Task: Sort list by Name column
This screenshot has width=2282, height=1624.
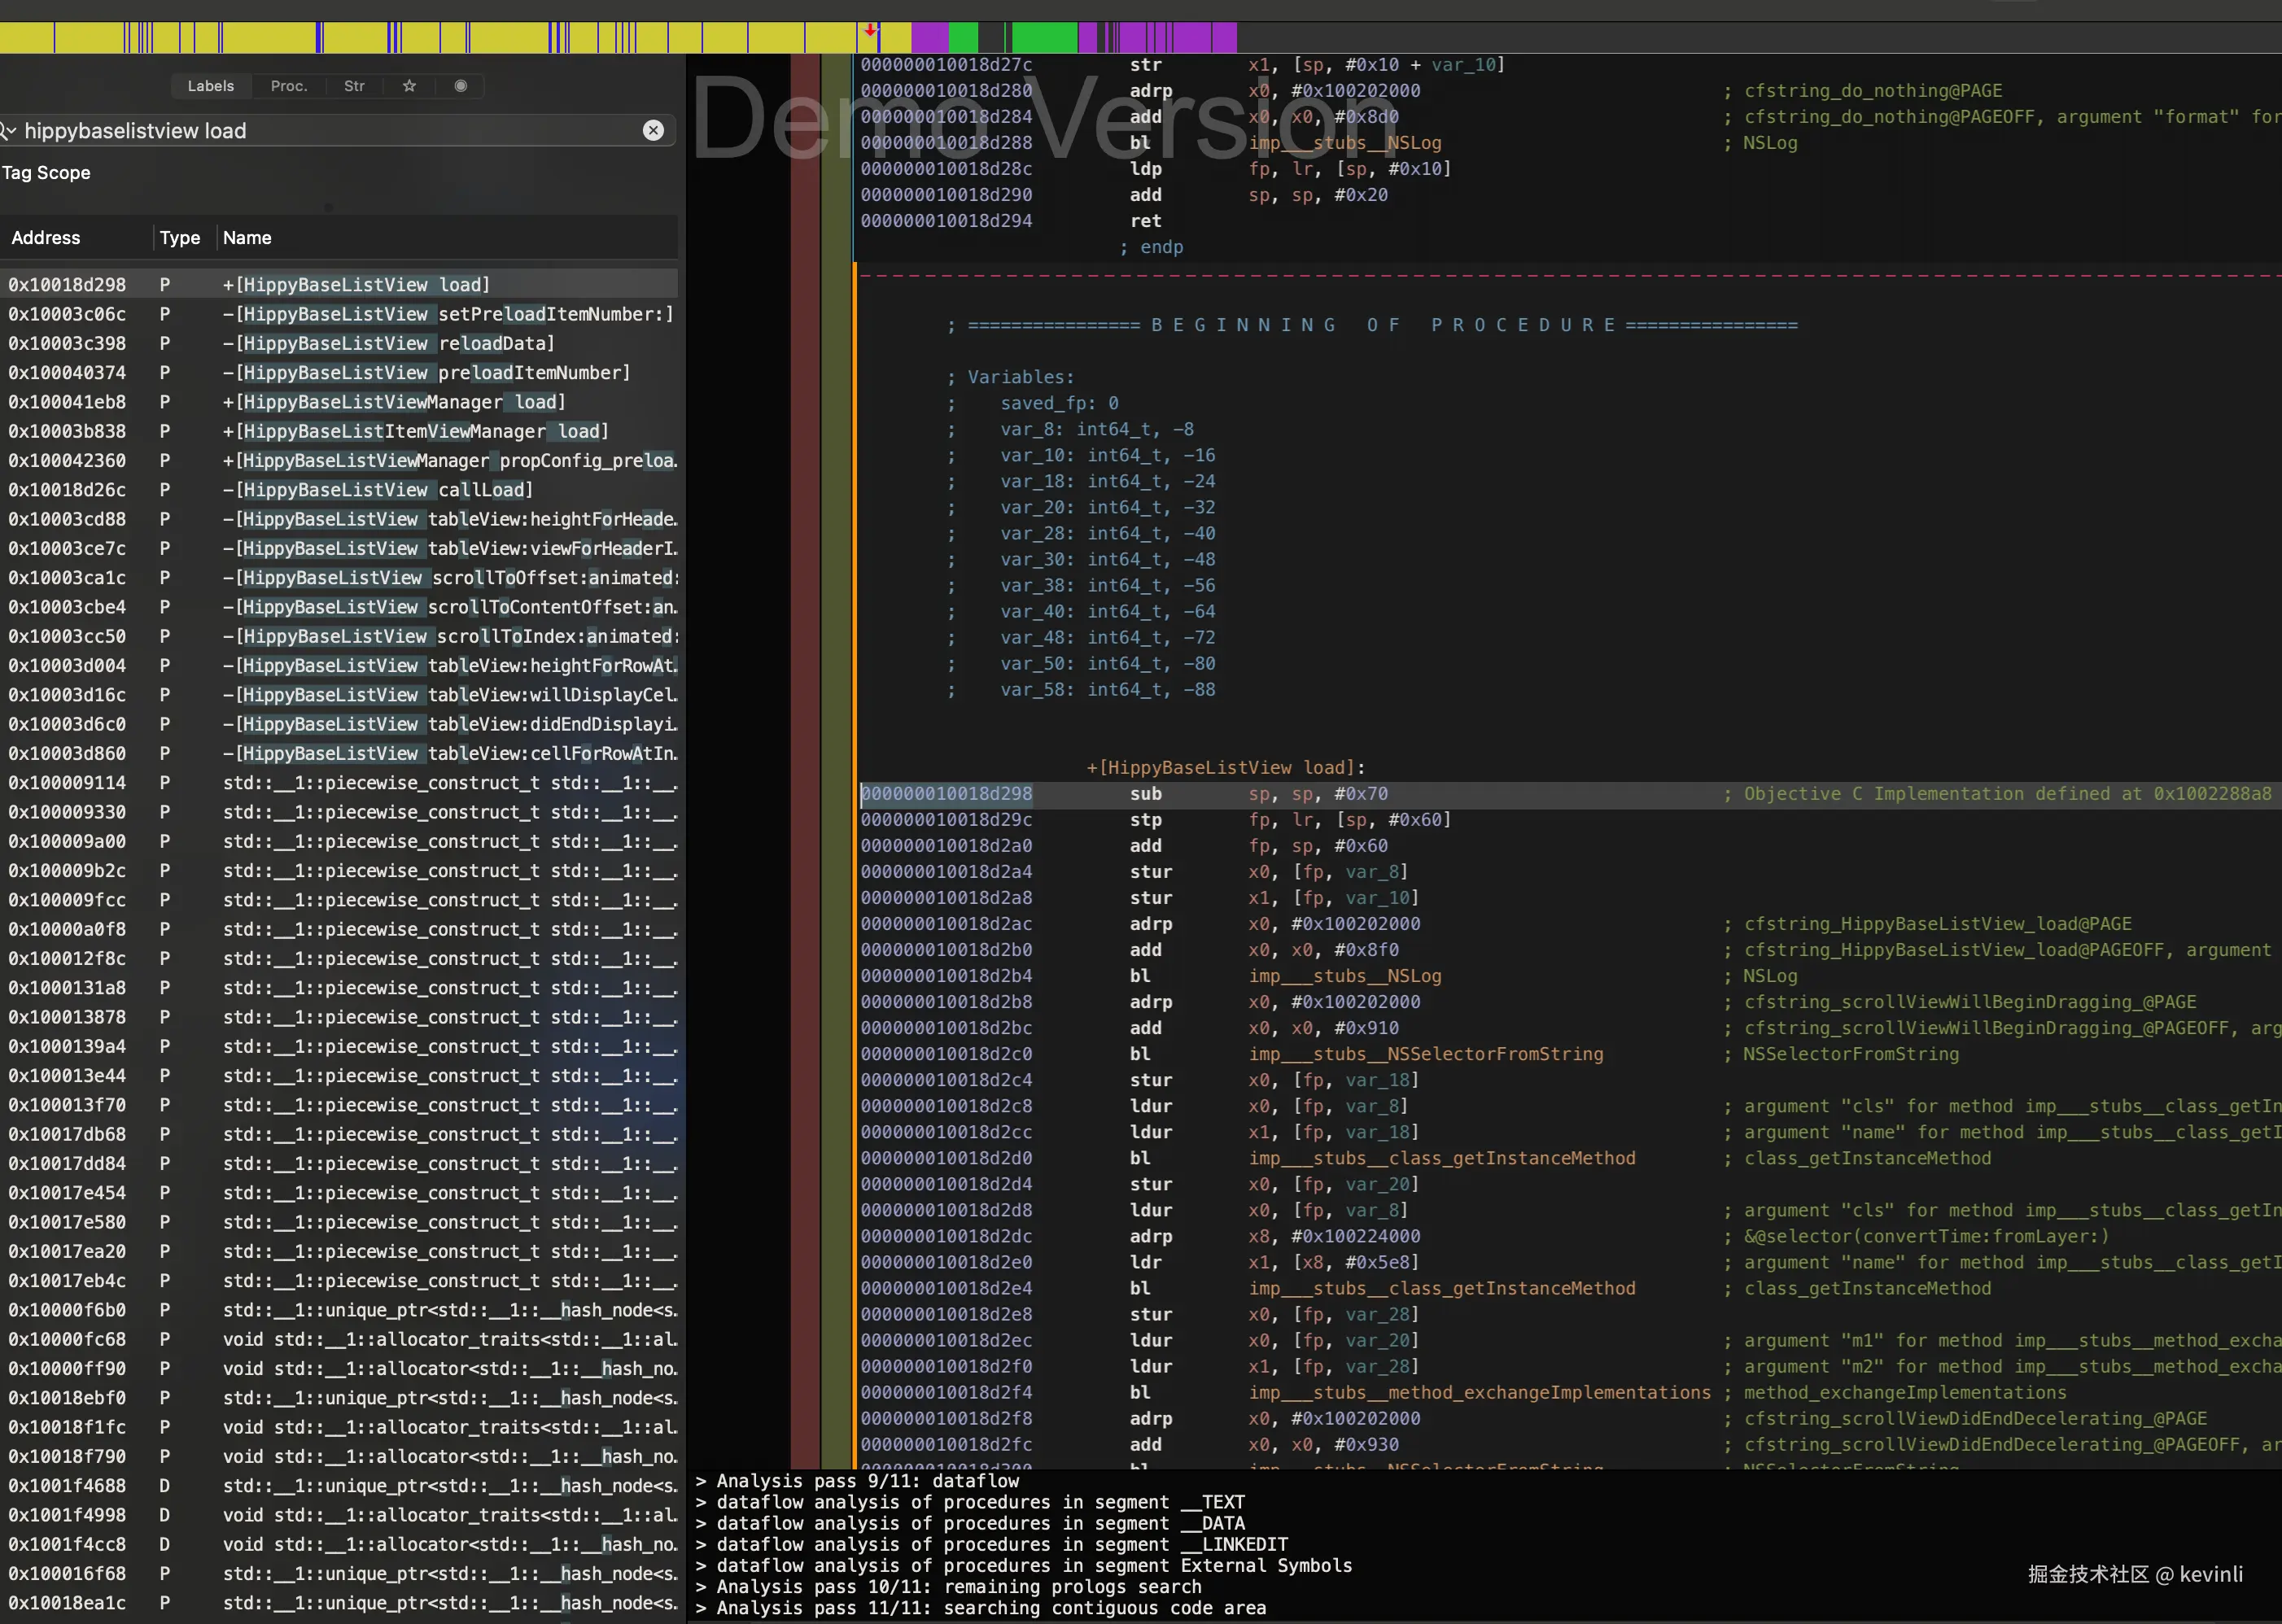Action: (x=247, y=238)
